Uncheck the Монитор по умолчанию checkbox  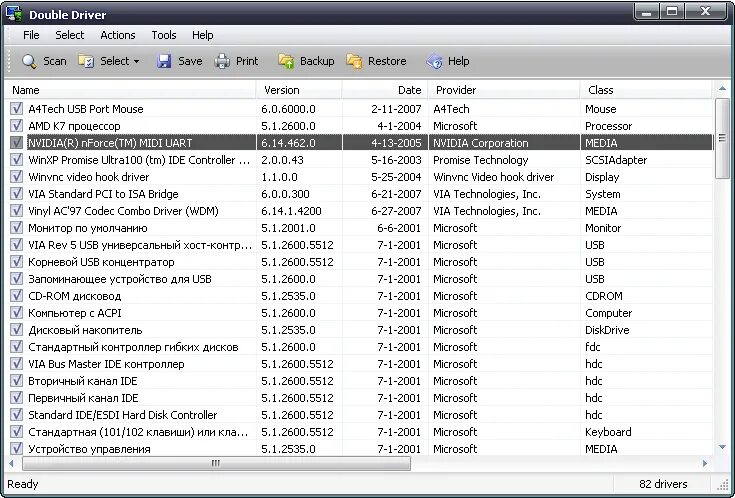point(16,227)
